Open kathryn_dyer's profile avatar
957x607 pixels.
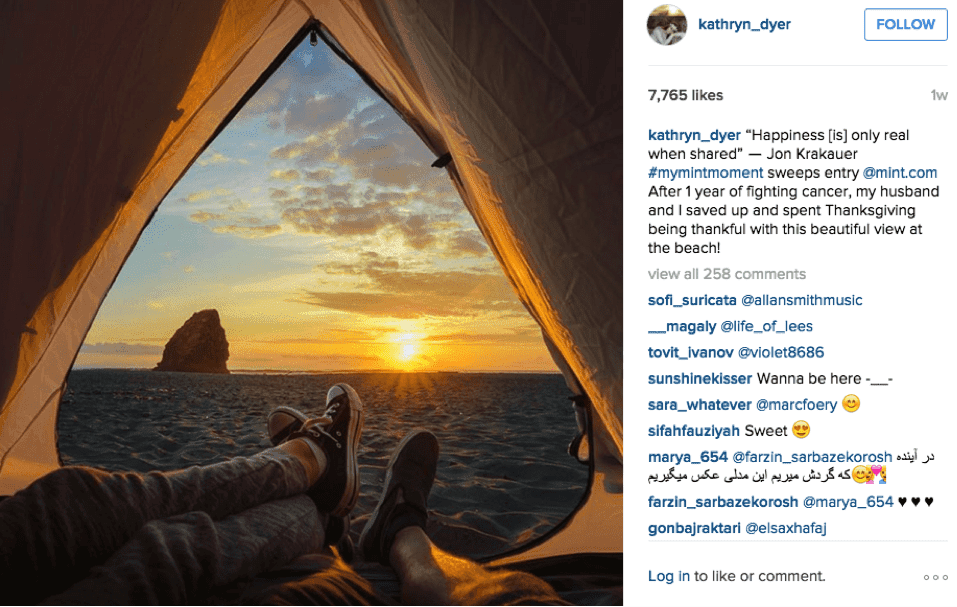(666, 25)
